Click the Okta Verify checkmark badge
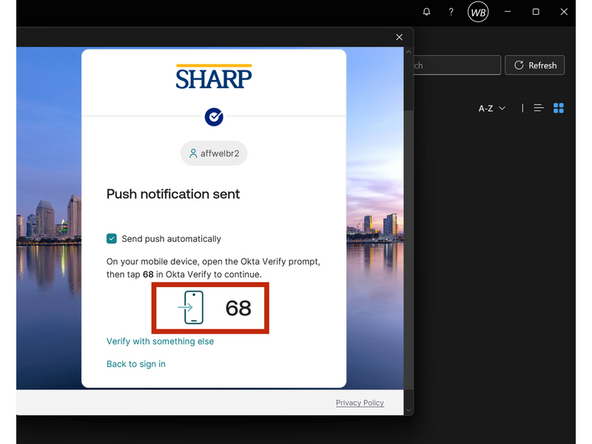This screenshot has width=592, height=444. [214, 117]
